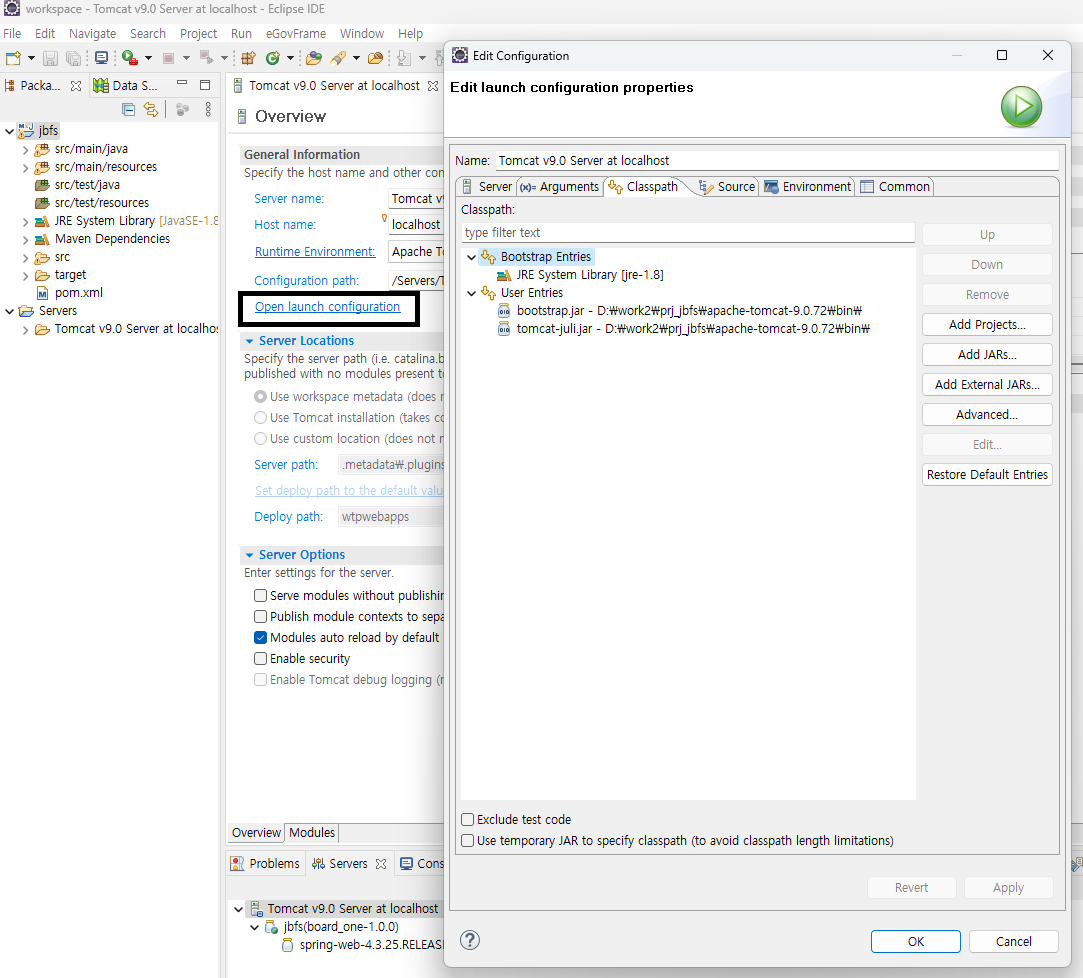Open the Project menu
The width and height of the screenshot is (1083, 978).
coord(198,33)
